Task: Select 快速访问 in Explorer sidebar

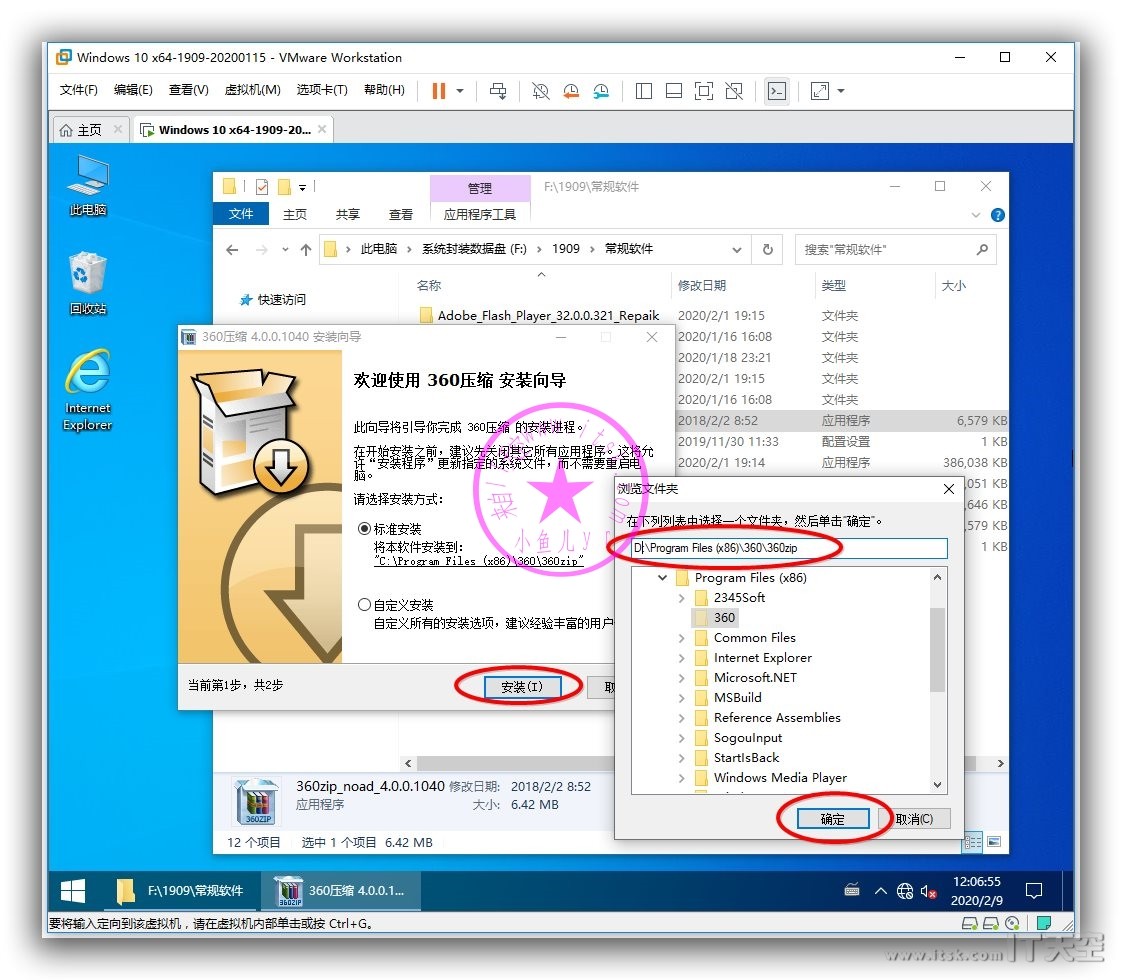Action: pyautogui.click(x=273, y=300)
